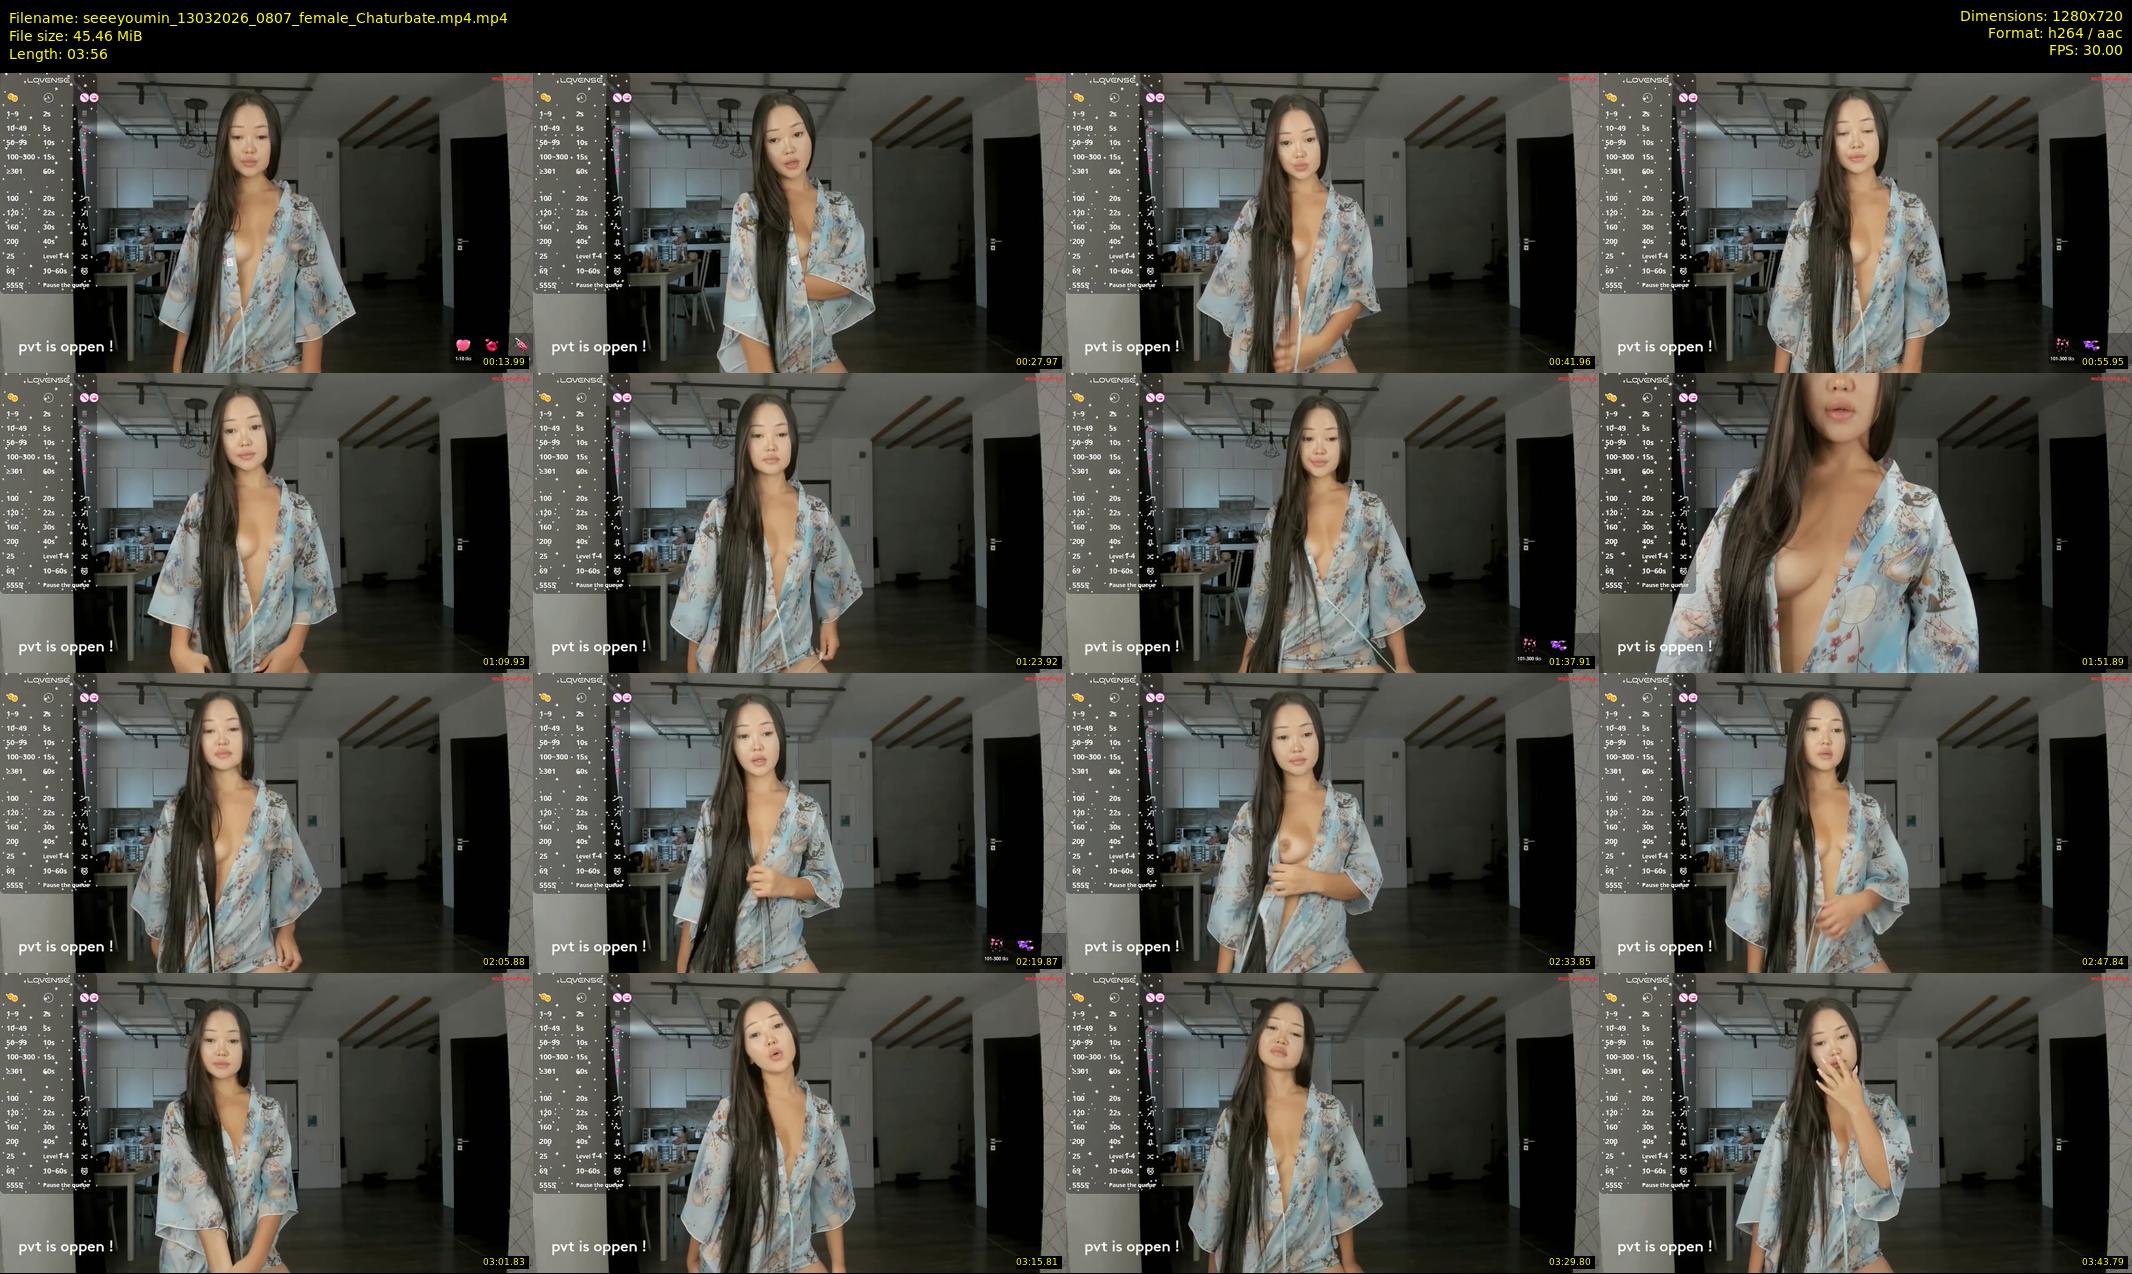Open the thumbnail stamped 00:13.99
This screenshot has height=1274, width=2132.
click(266, 223)
